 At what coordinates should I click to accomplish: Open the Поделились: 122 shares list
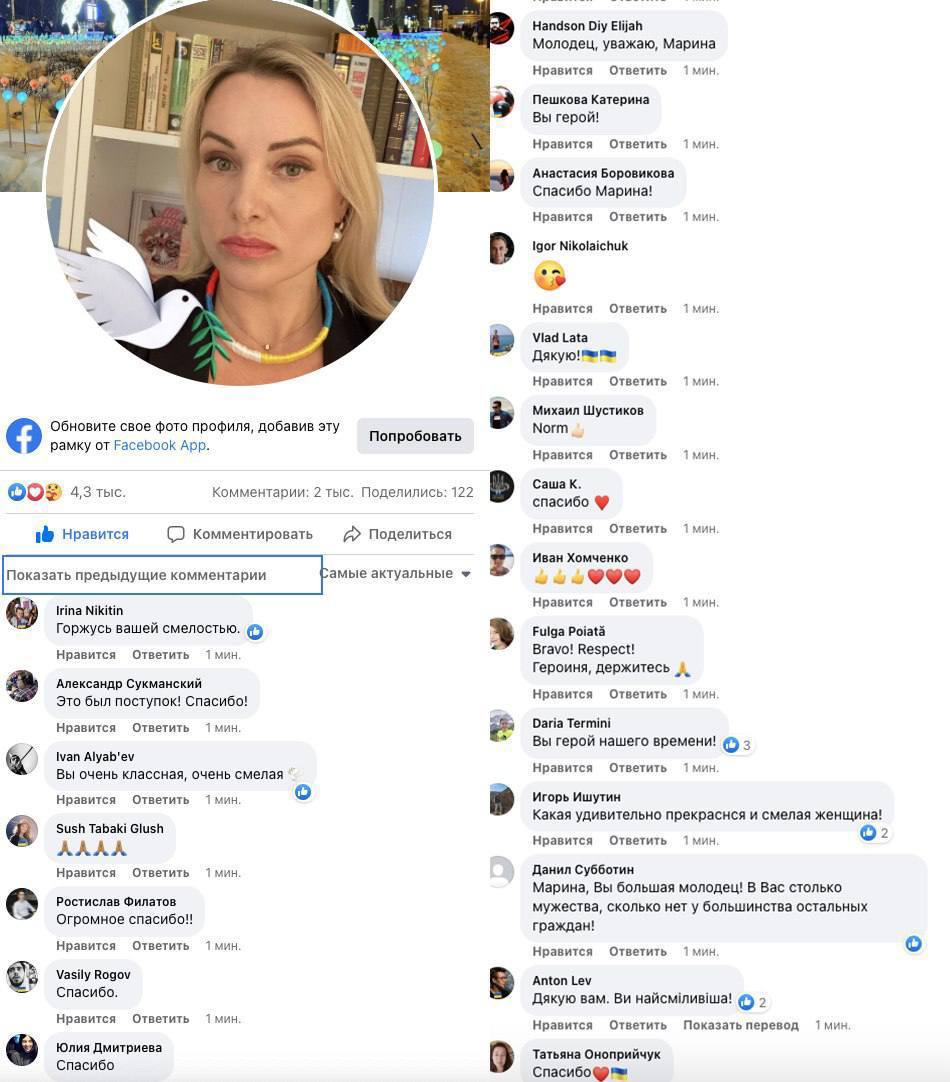417,492
